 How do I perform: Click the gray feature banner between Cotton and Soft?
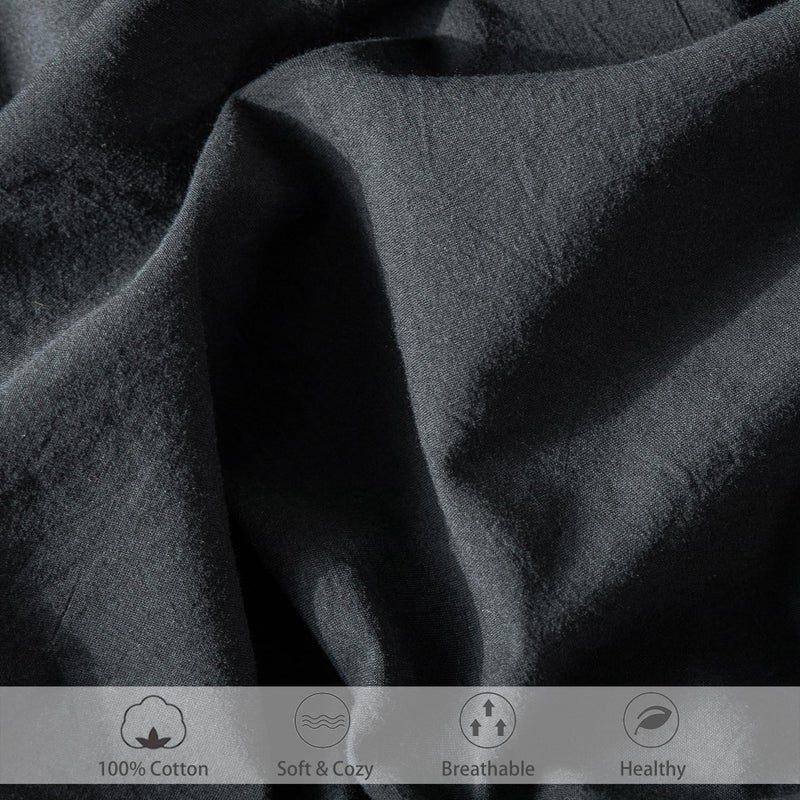(236, 730)
